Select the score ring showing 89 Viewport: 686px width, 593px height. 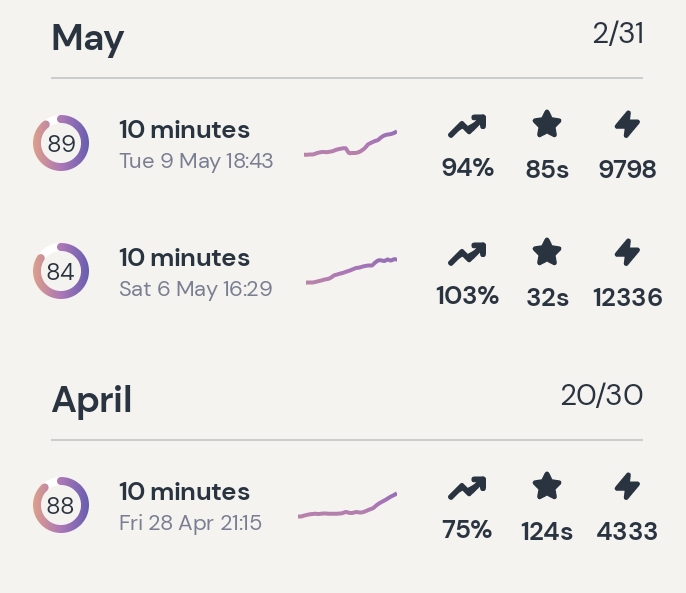click(61, 144)
